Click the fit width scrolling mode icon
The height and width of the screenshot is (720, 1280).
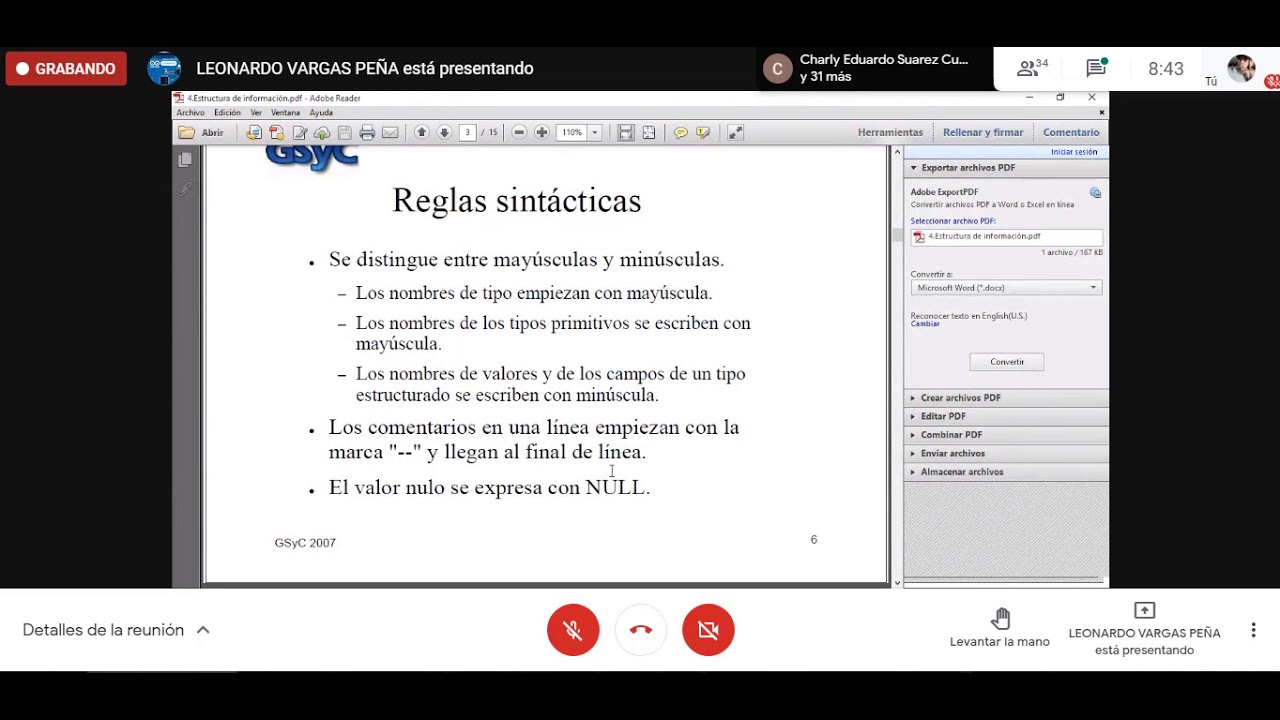pyautogui.click(x=626, y=132)
